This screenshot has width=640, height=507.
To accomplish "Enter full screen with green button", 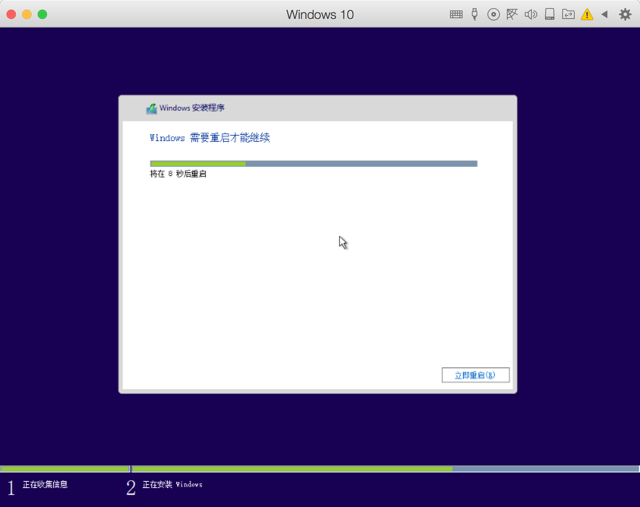I will coord(42,14).
